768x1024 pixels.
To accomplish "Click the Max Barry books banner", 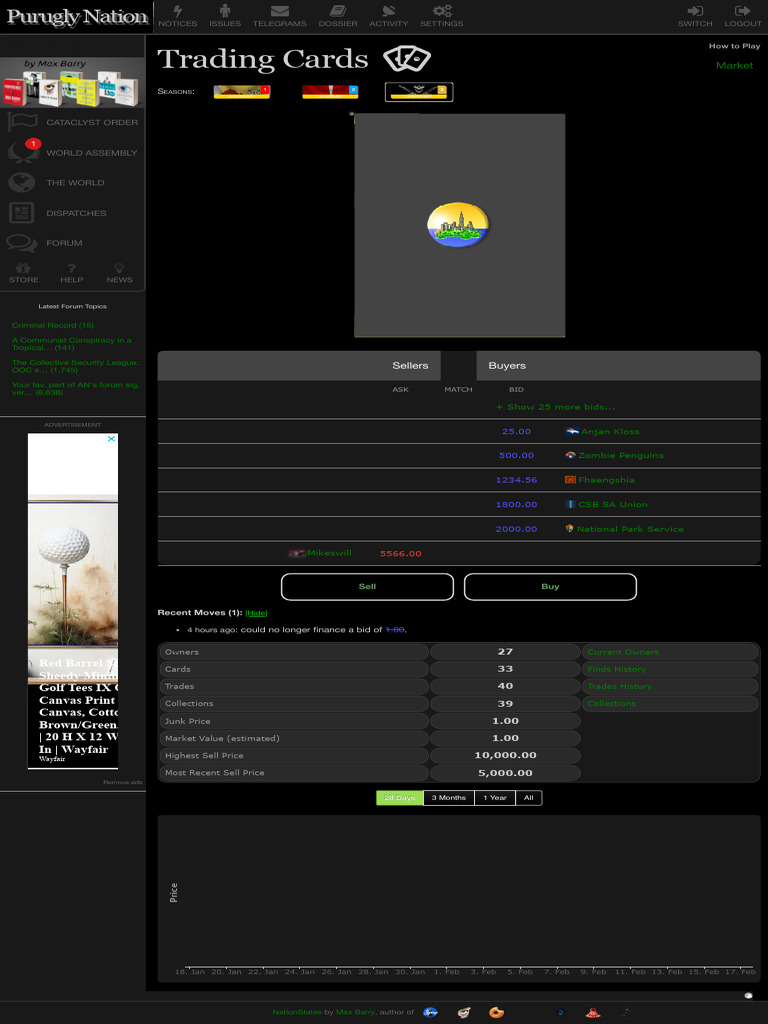I will (x=72, y=83).
